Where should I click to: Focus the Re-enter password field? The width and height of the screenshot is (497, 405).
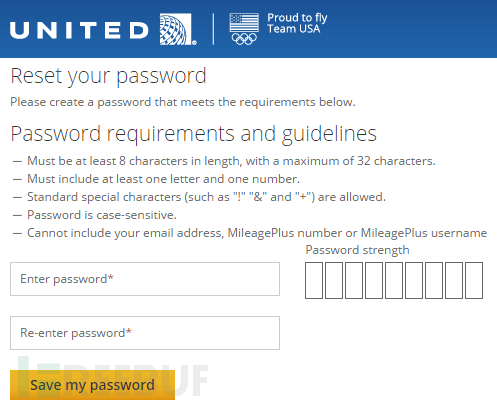click(145, 333)
